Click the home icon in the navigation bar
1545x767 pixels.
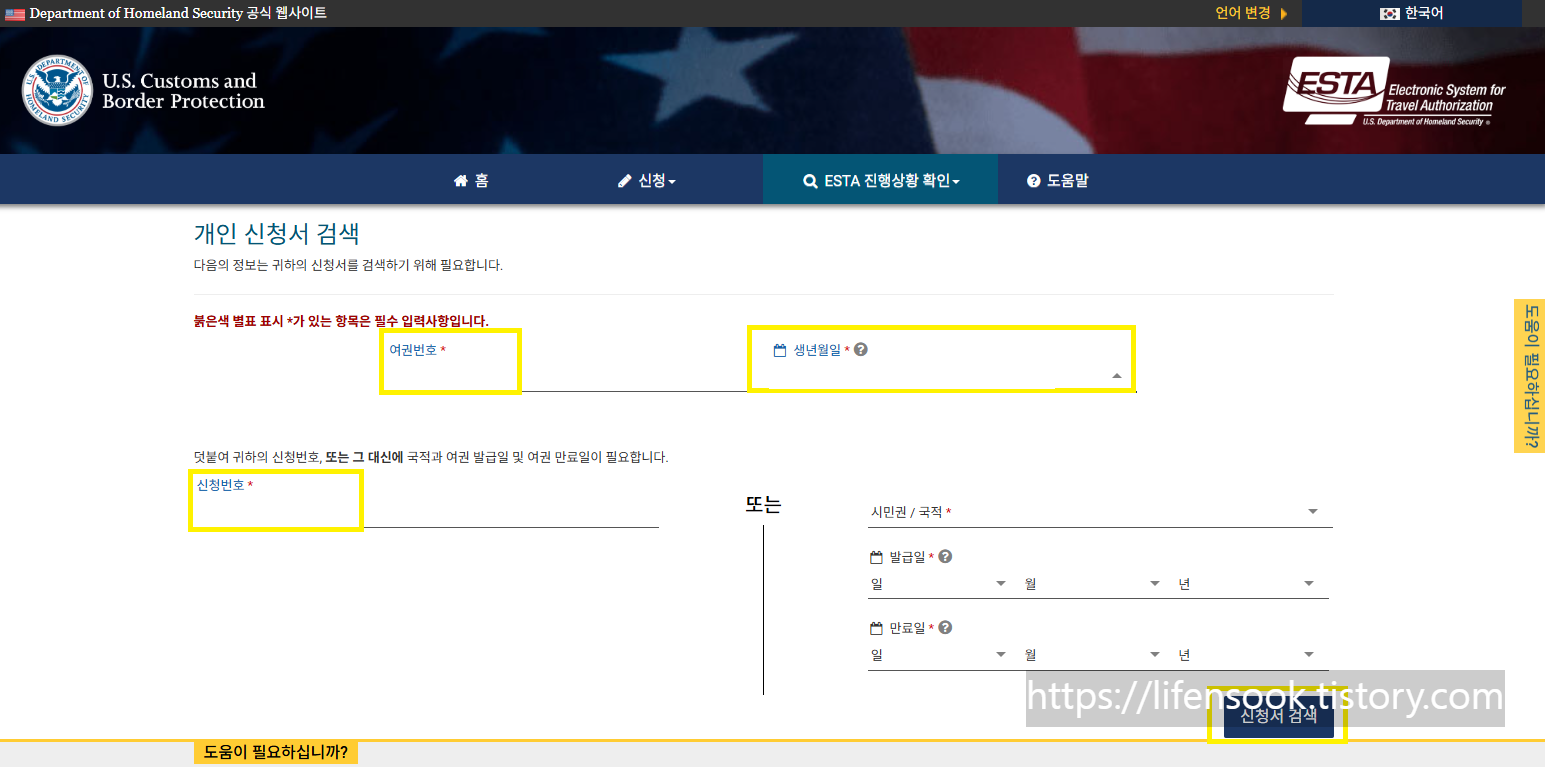(x=459, y=180)
